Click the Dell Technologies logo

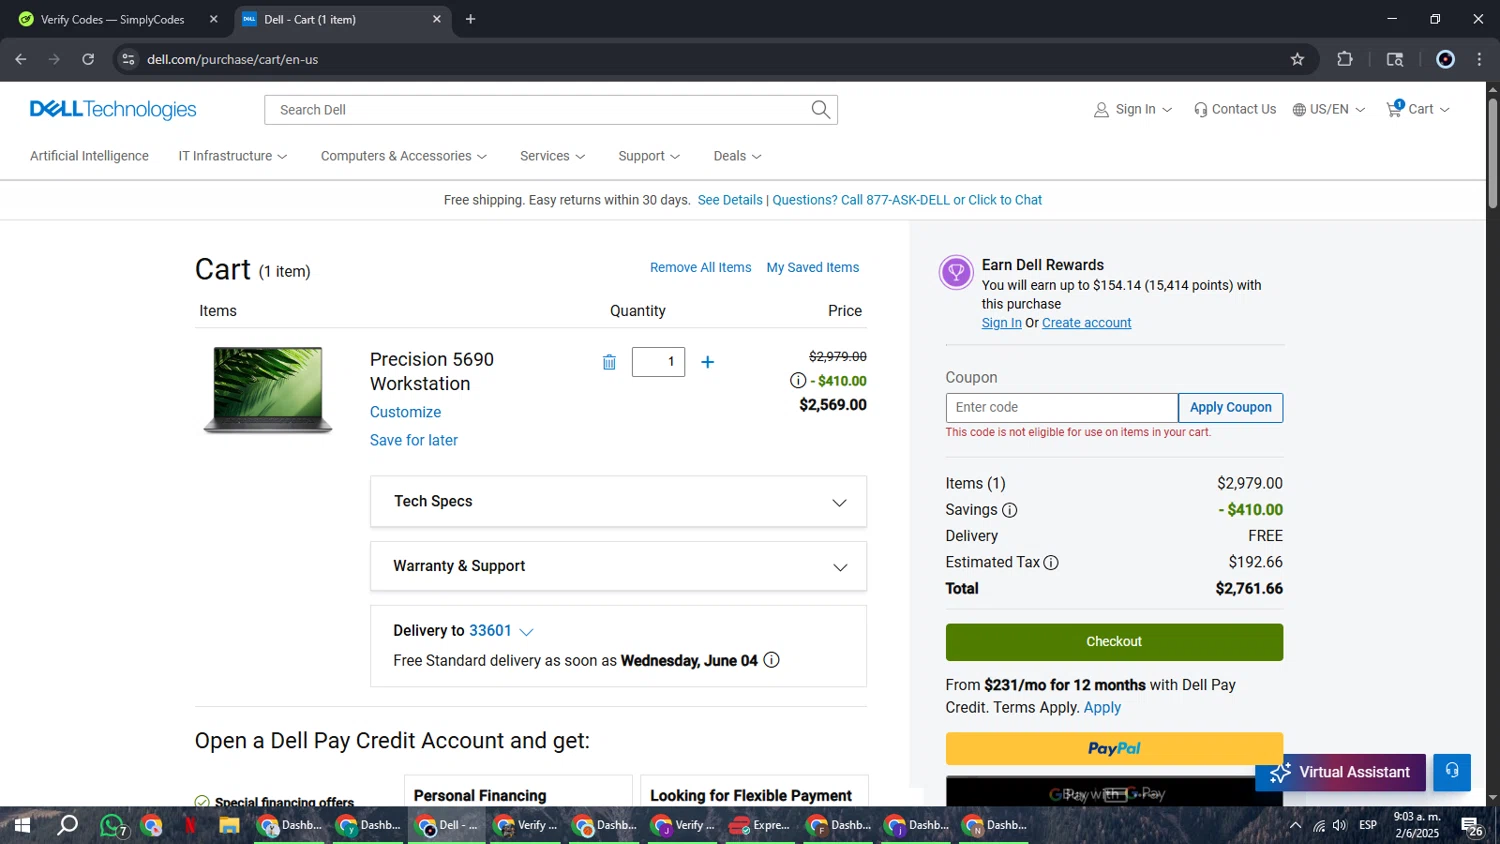113,110
